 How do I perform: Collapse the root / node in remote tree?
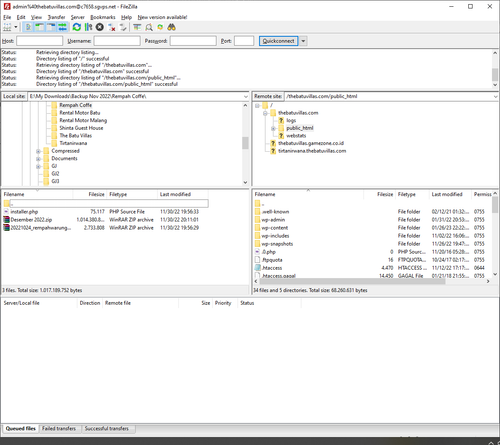coord(257,106)
